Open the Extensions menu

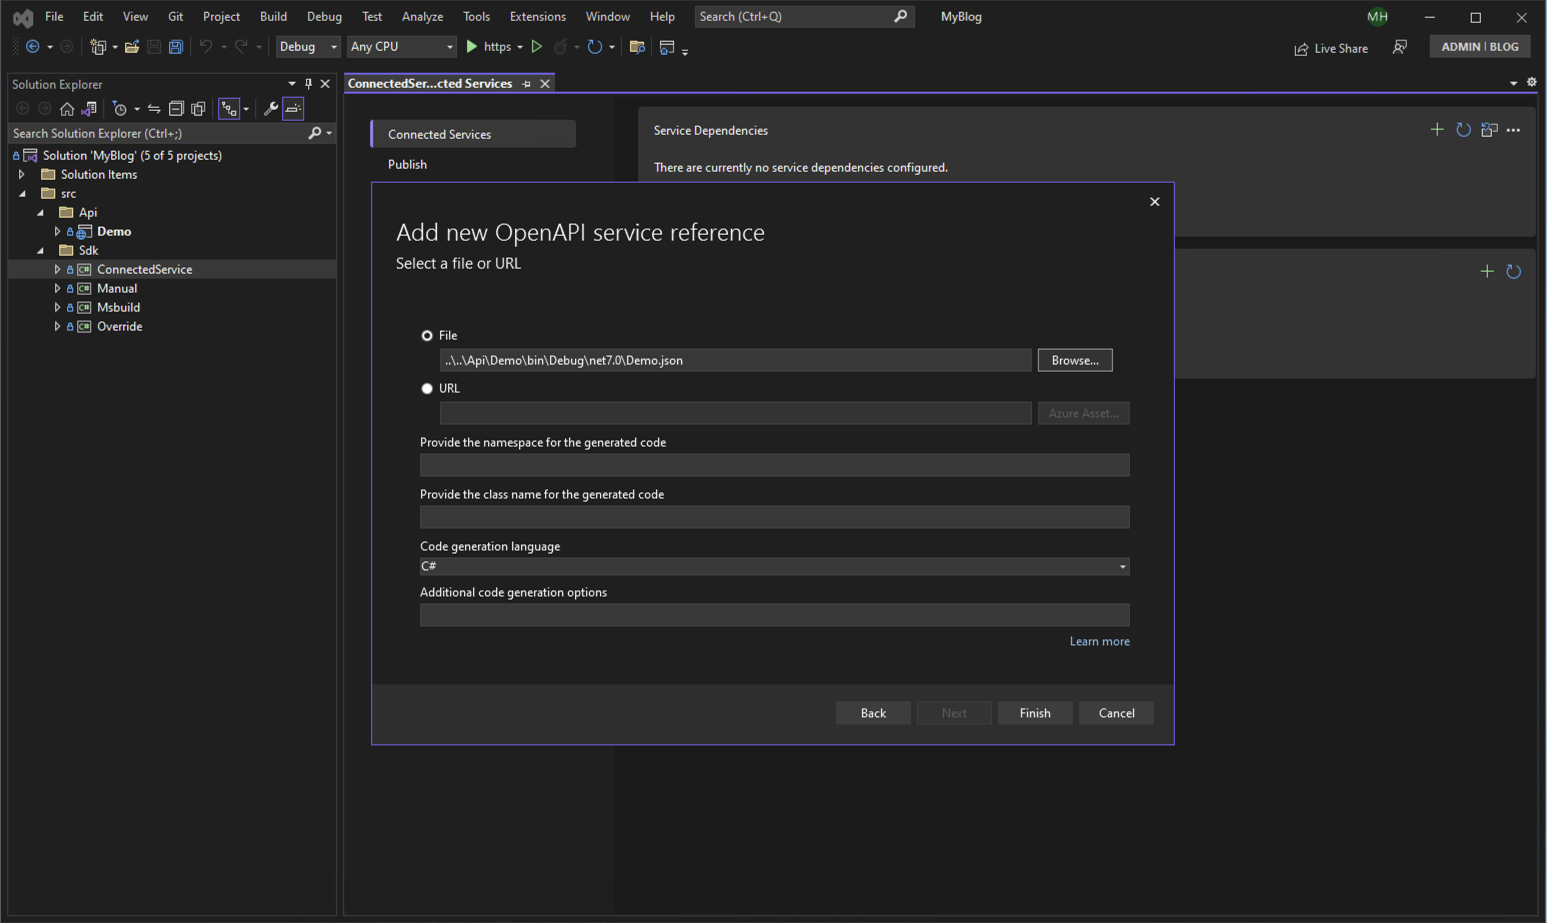(537, 16)
